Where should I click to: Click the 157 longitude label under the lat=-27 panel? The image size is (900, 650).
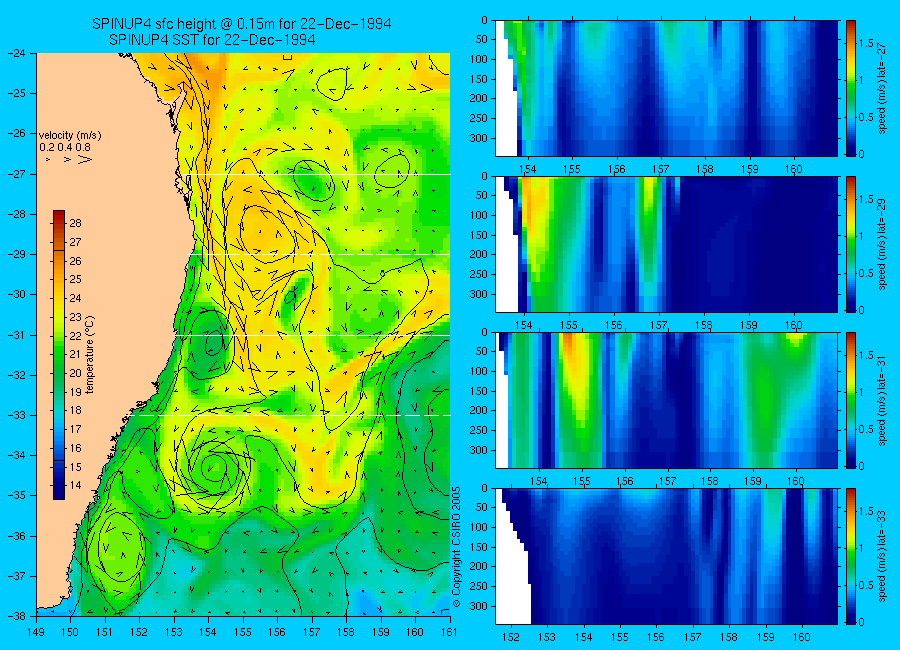click(660, 169)
